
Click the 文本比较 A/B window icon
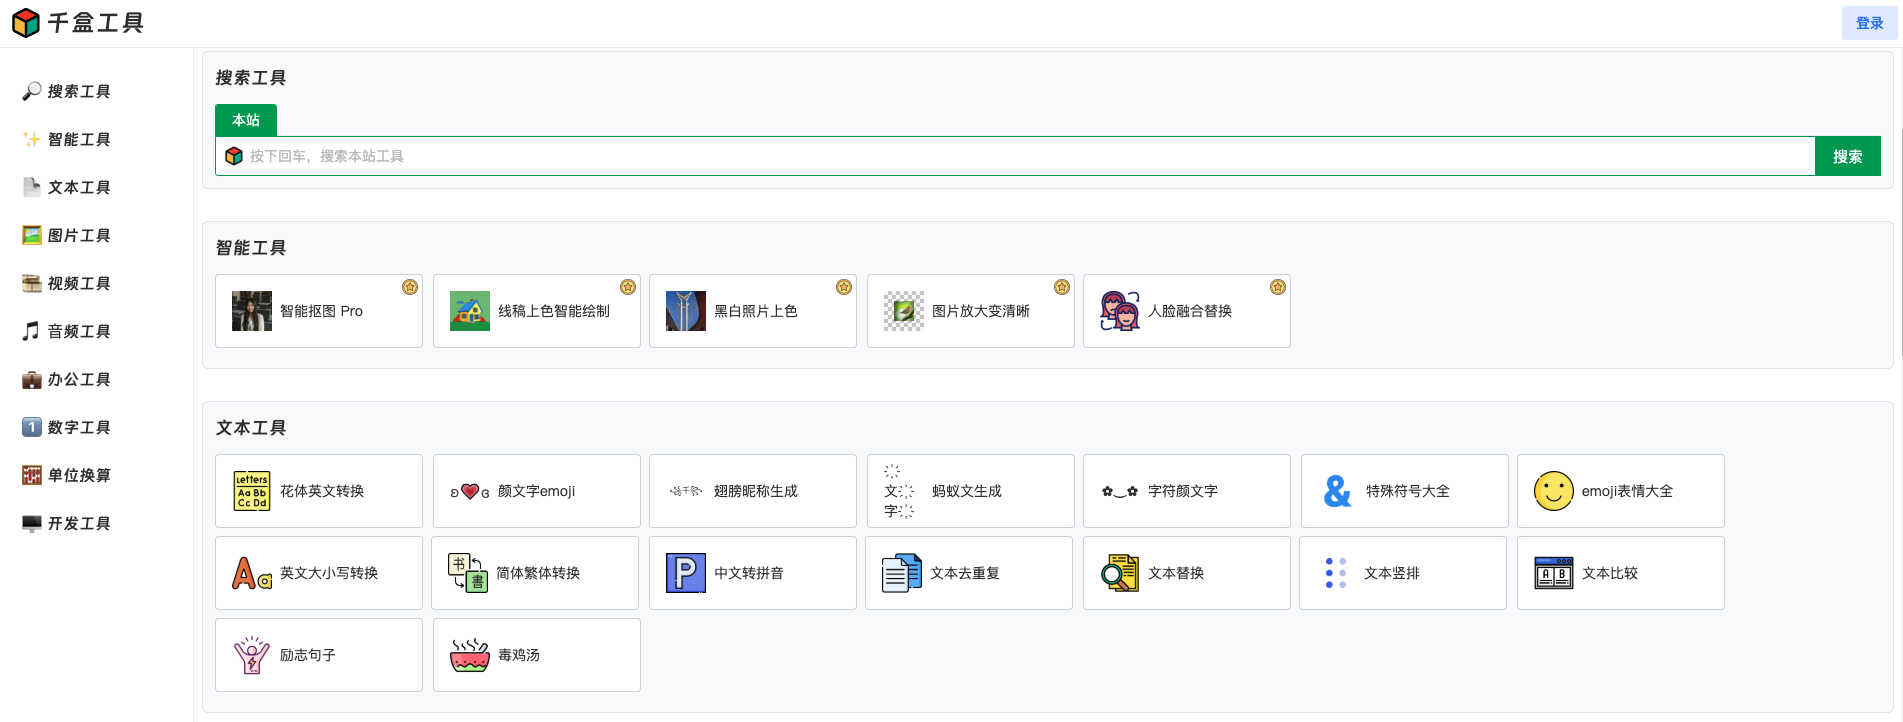coord(1553,573)
